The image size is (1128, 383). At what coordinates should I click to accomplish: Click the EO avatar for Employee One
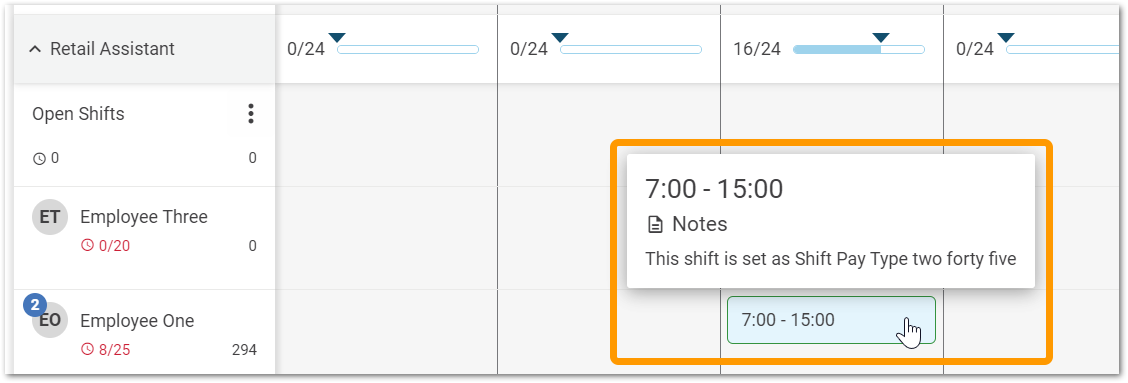pos(50,320)
